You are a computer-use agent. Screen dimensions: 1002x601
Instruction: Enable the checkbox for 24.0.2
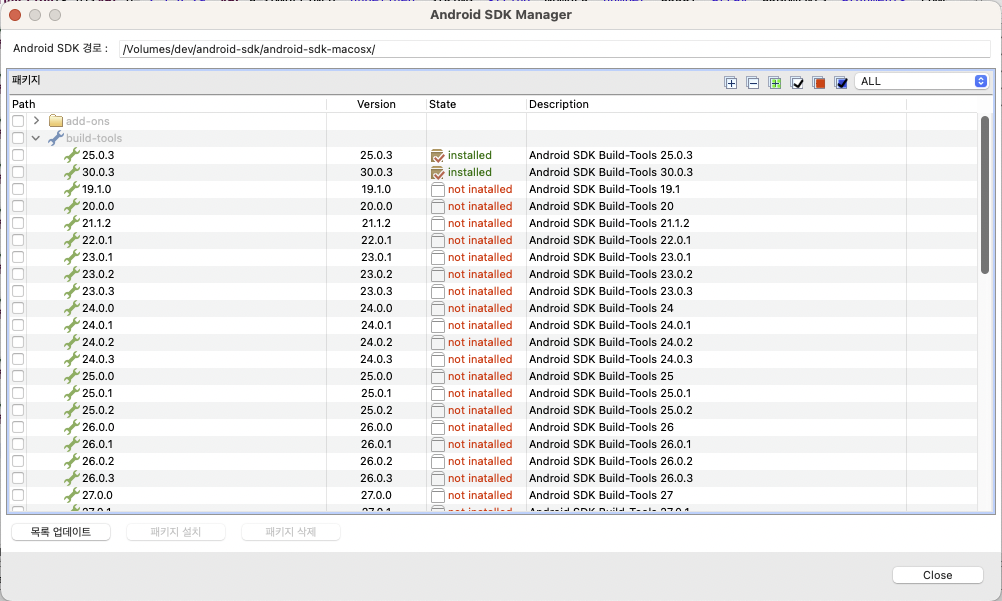[18, 342]
